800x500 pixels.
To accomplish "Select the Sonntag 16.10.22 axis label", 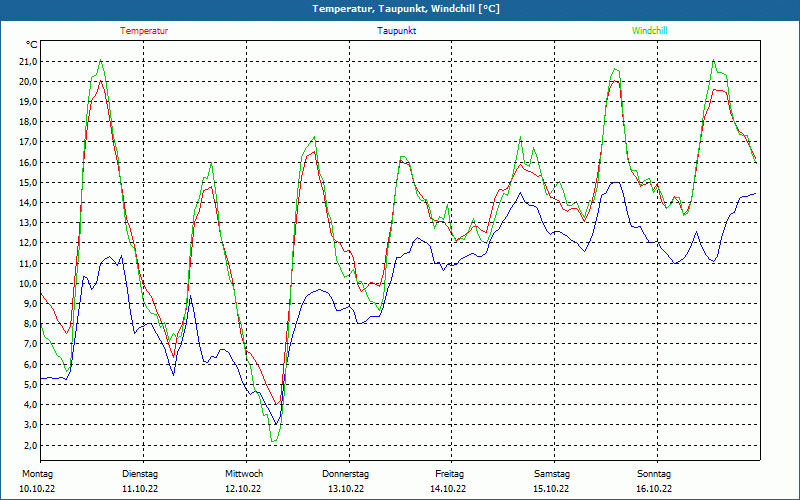I will click(x=654, y=481).
